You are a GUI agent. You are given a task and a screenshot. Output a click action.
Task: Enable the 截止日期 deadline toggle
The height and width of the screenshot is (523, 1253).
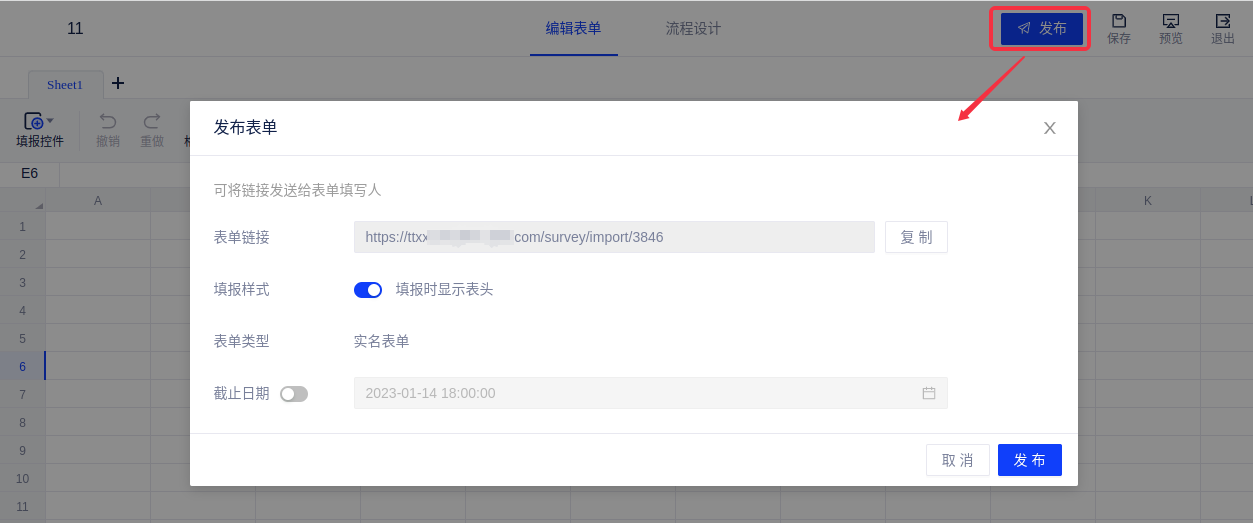294,394
